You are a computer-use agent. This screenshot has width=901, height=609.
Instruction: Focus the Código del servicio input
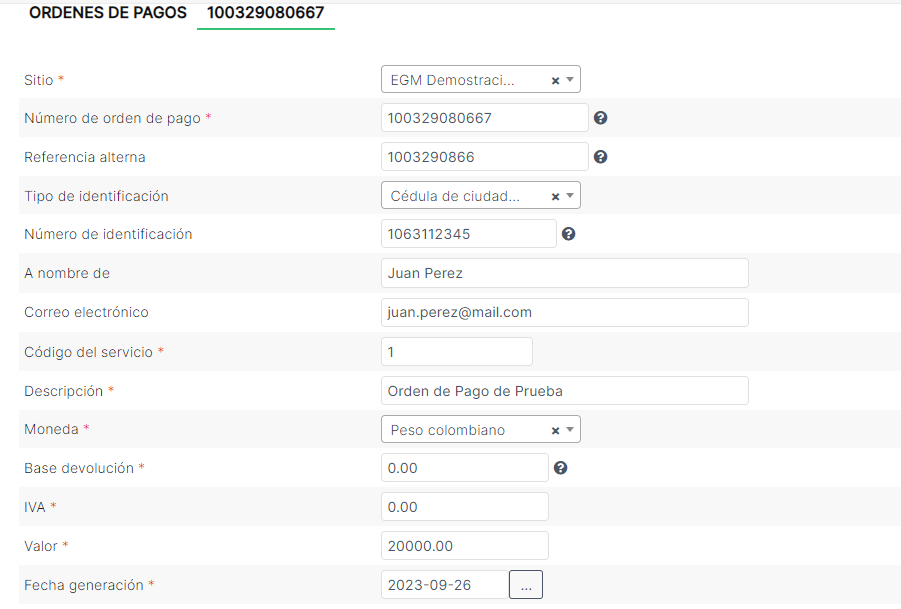coord(456,352)
